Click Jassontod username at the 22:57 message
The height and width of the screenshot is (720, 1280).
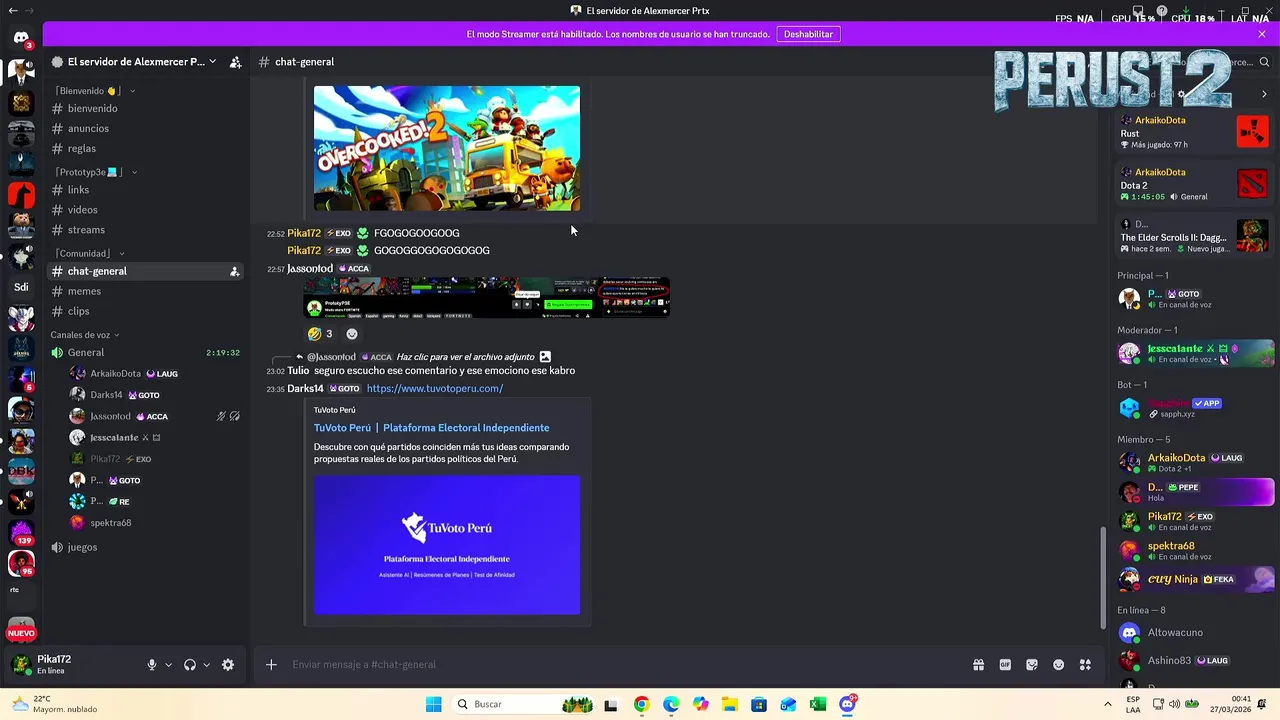click(310, 269)
